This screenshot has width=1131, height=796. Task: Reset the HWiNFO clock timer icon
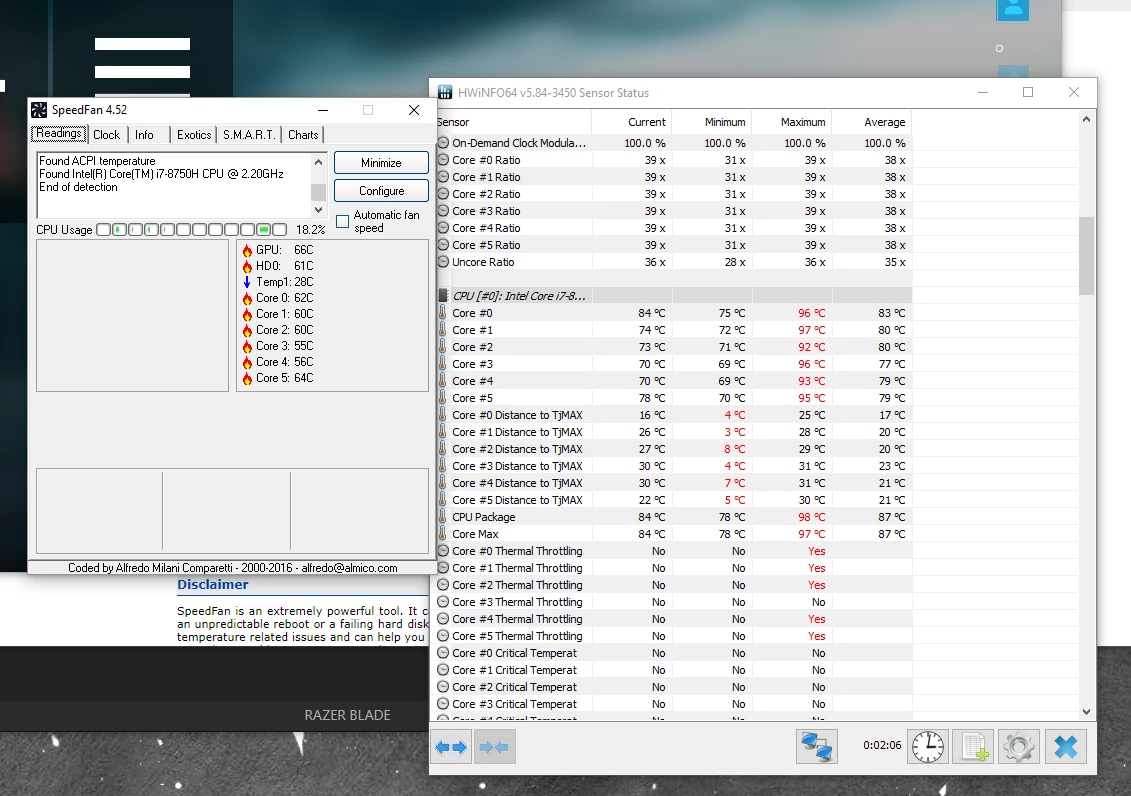[928, 747]
